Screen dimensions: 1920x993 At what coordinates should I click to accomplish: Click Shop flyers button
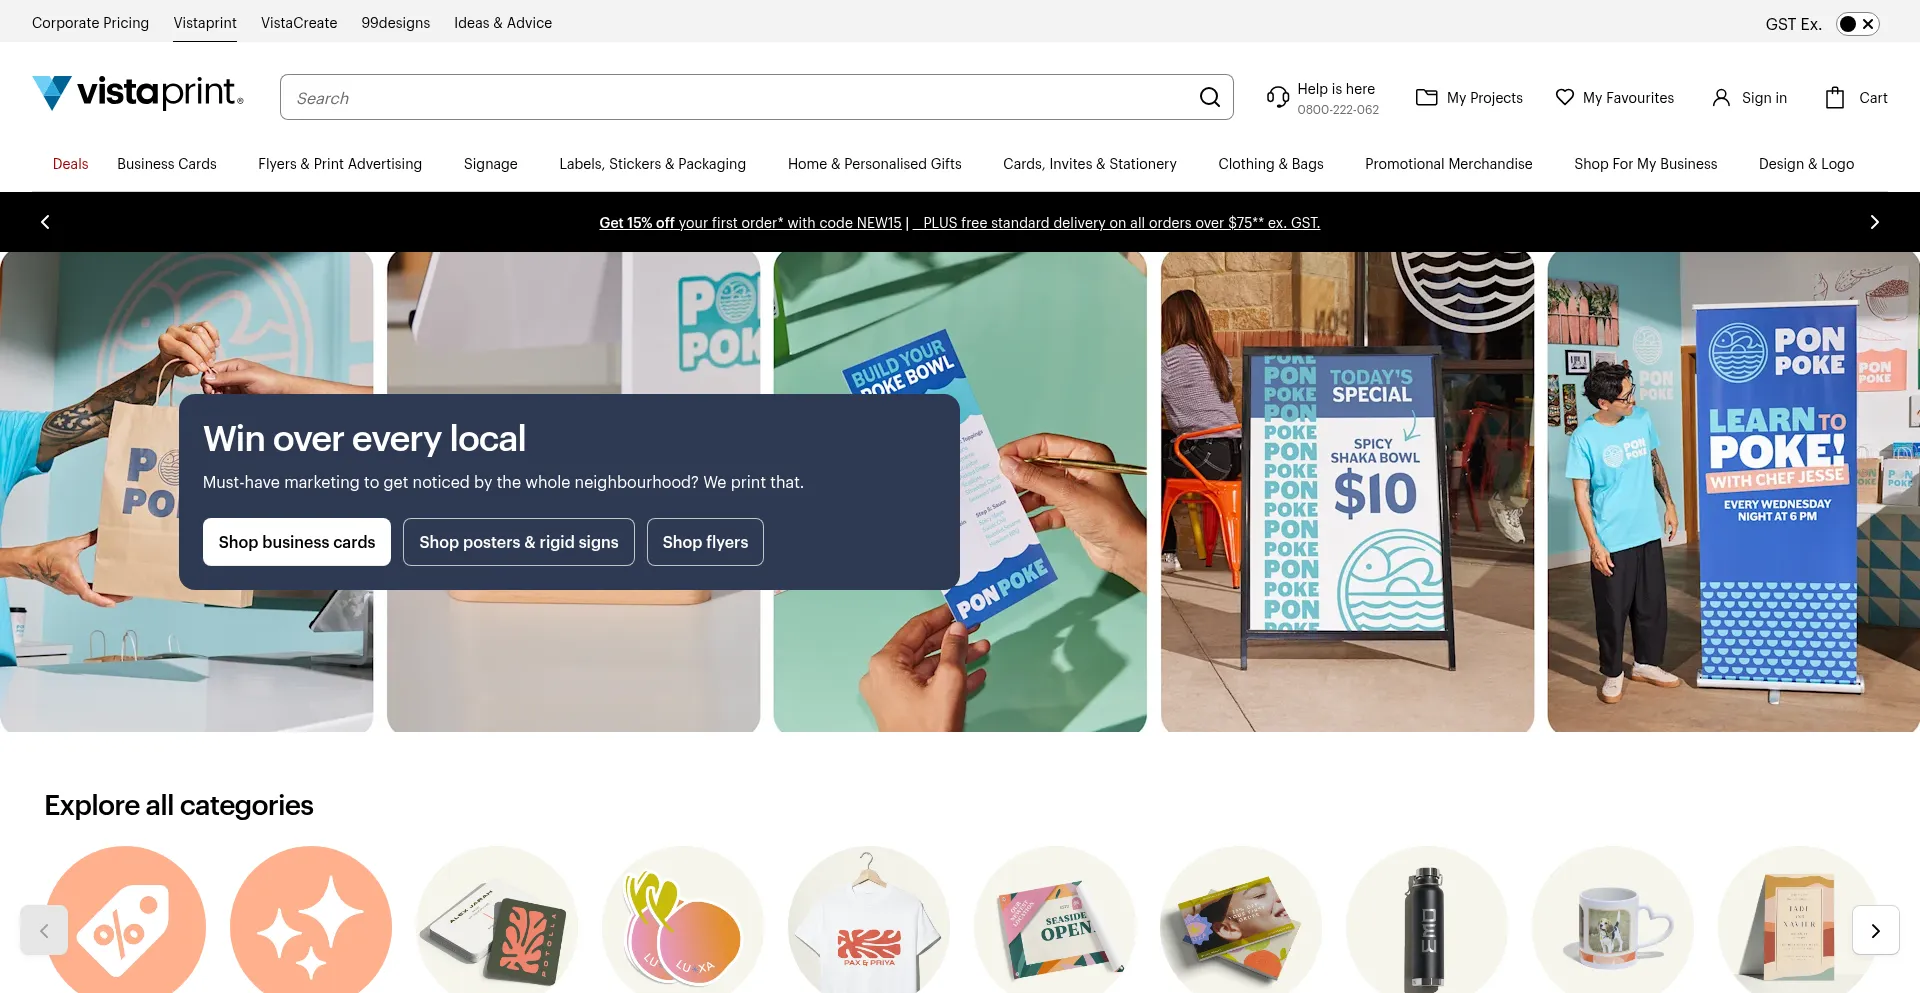click(705, 542)
